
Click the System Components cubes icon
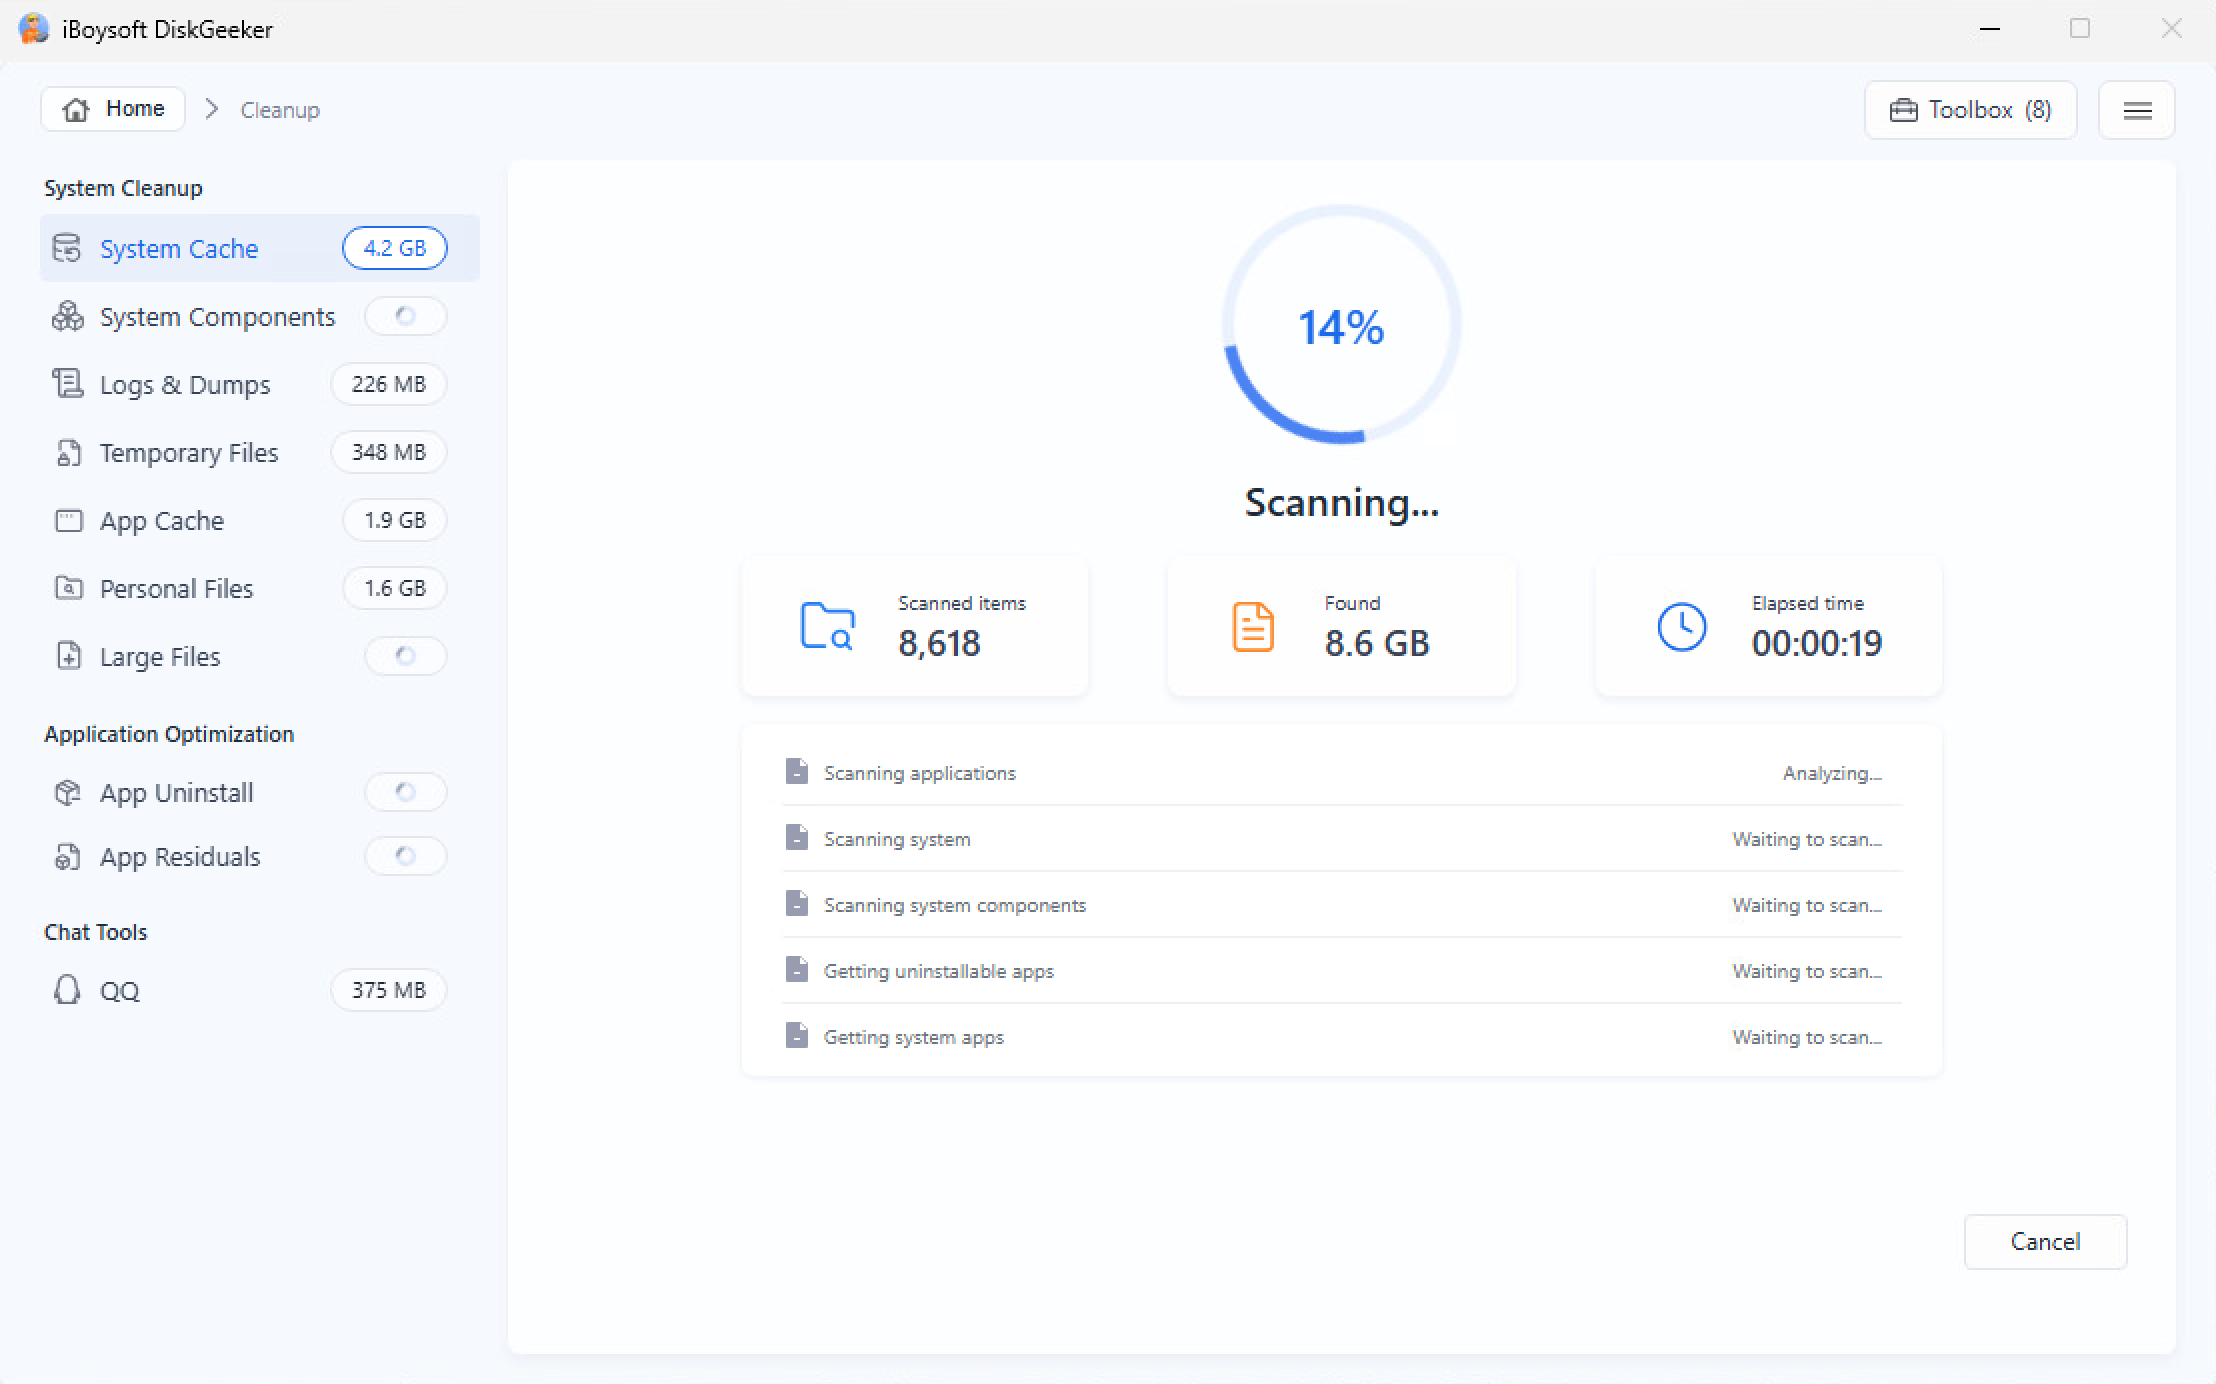click(x=67, y=316)
